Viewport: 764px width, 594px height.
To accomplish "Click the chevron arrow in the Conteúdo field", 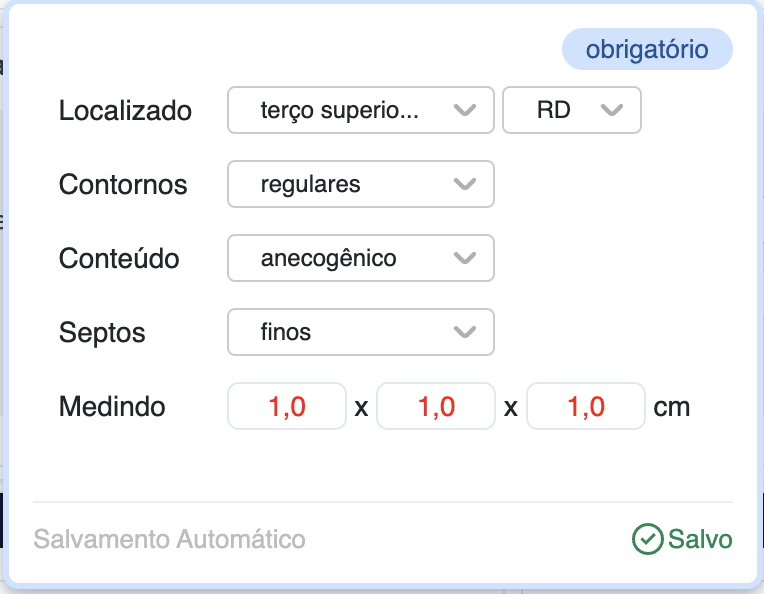I will pyautogui.click(x=464, y=258).
